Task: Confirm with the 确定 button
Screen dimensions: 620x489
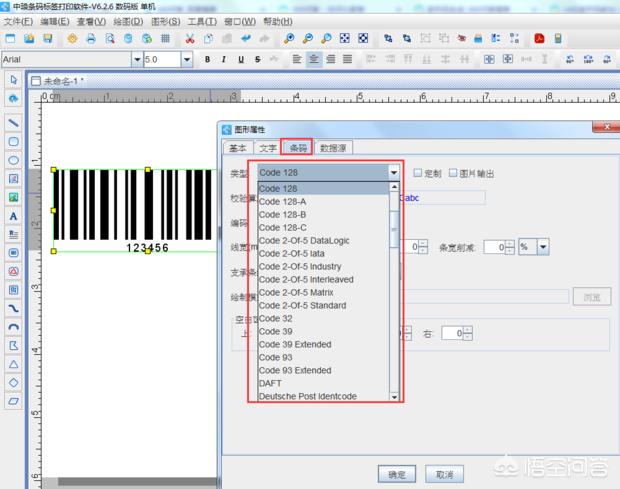Action: click(x=397, y=474)
